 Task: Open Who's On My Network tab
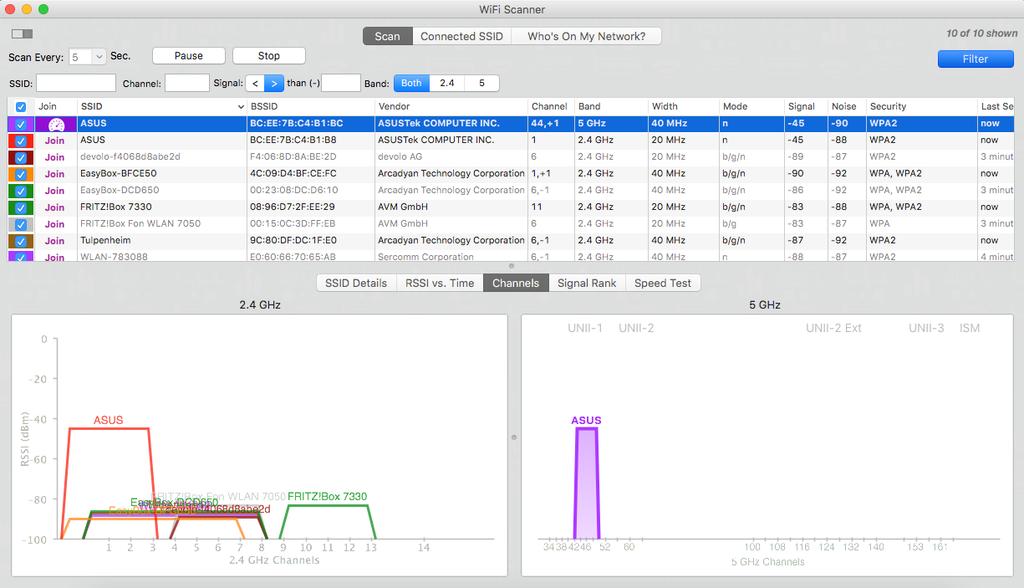click(586, 37)
